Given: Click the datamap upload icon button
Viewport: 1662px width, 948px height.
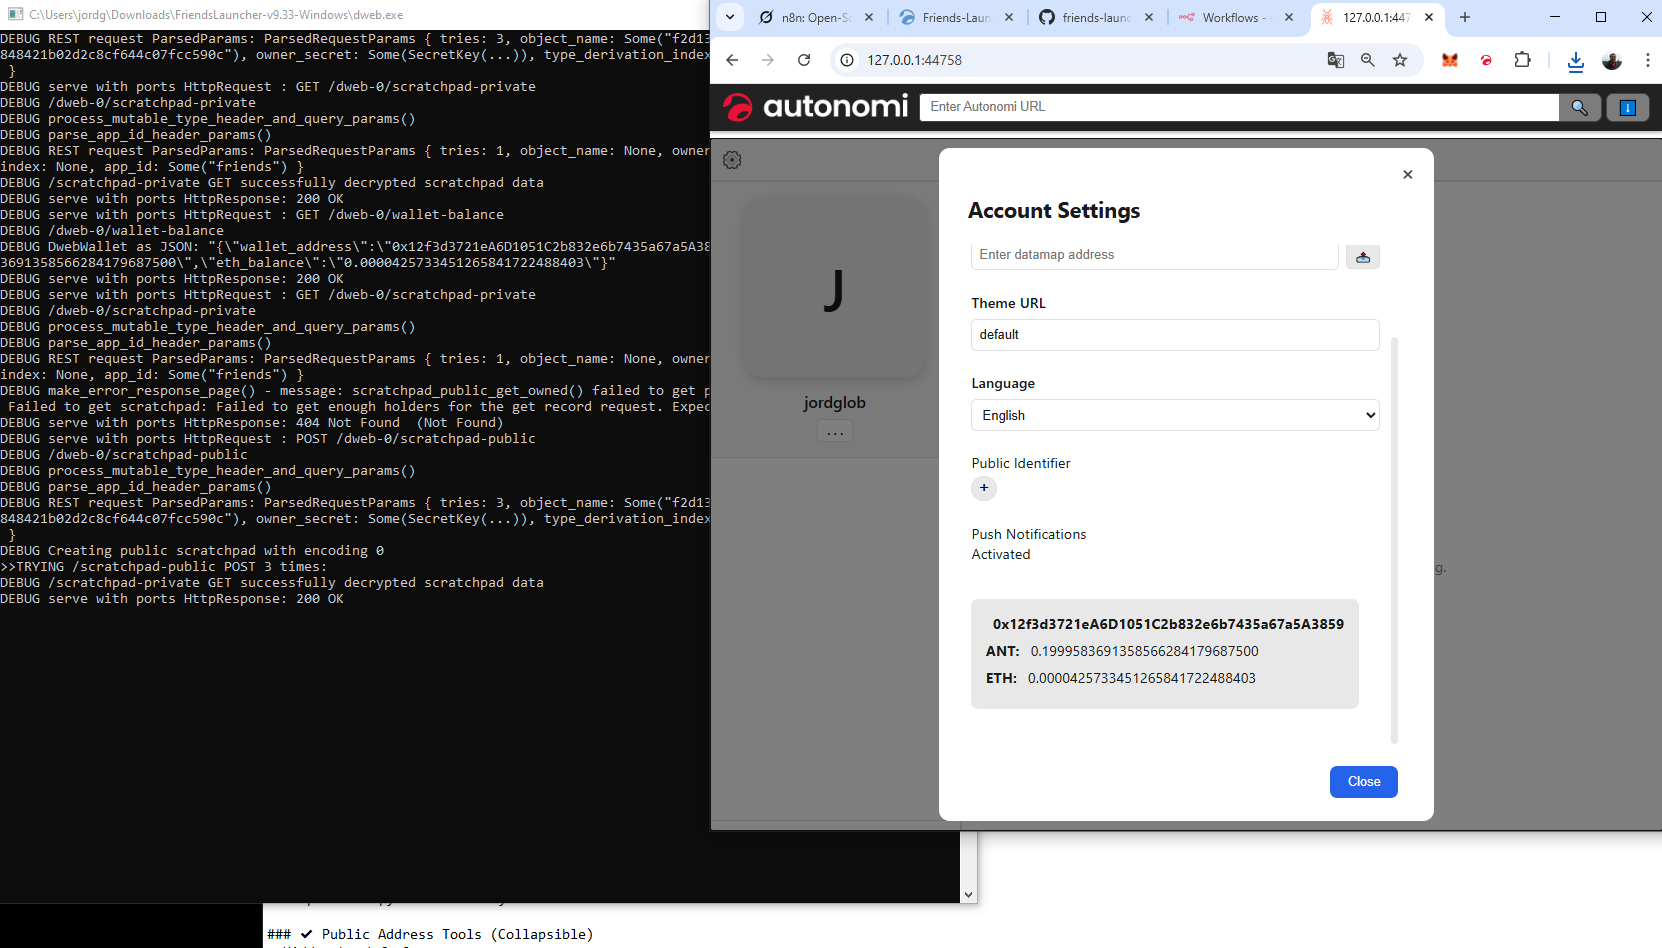Looking at the screenshot, I should tap(1362, 257).
